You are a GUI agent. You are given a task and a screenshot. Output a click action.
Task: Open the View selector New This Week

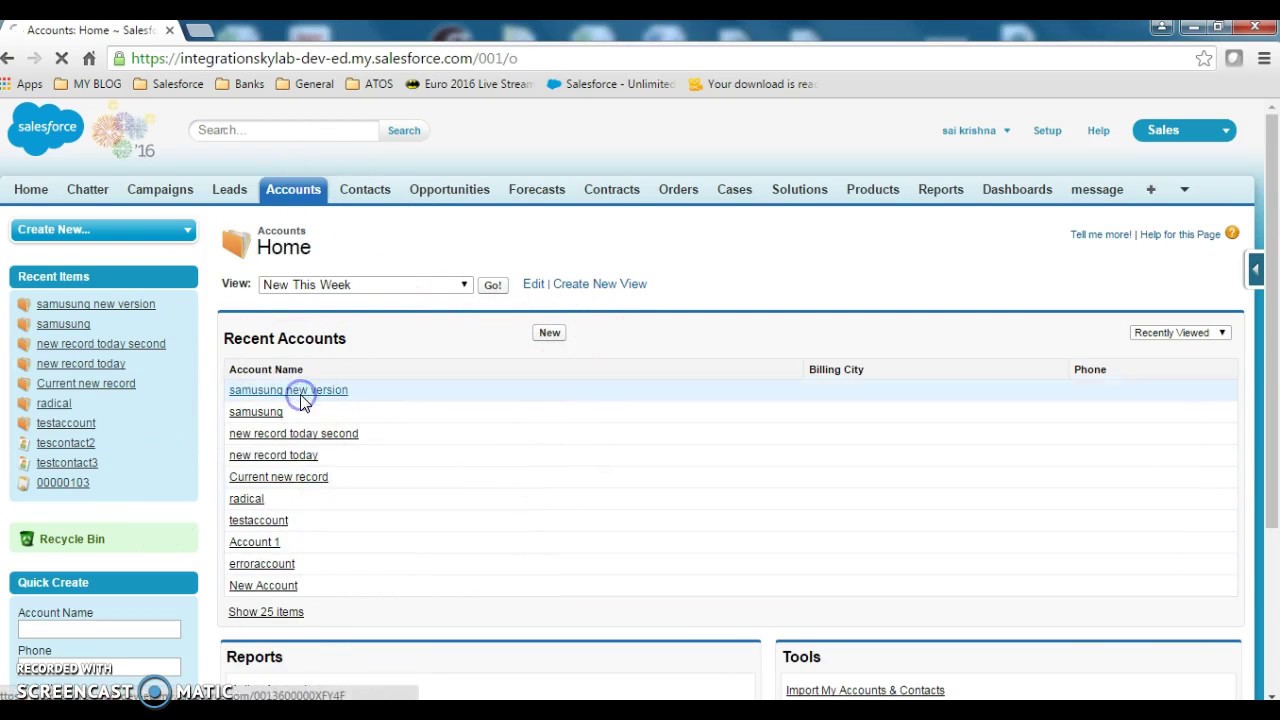(365, 285)
